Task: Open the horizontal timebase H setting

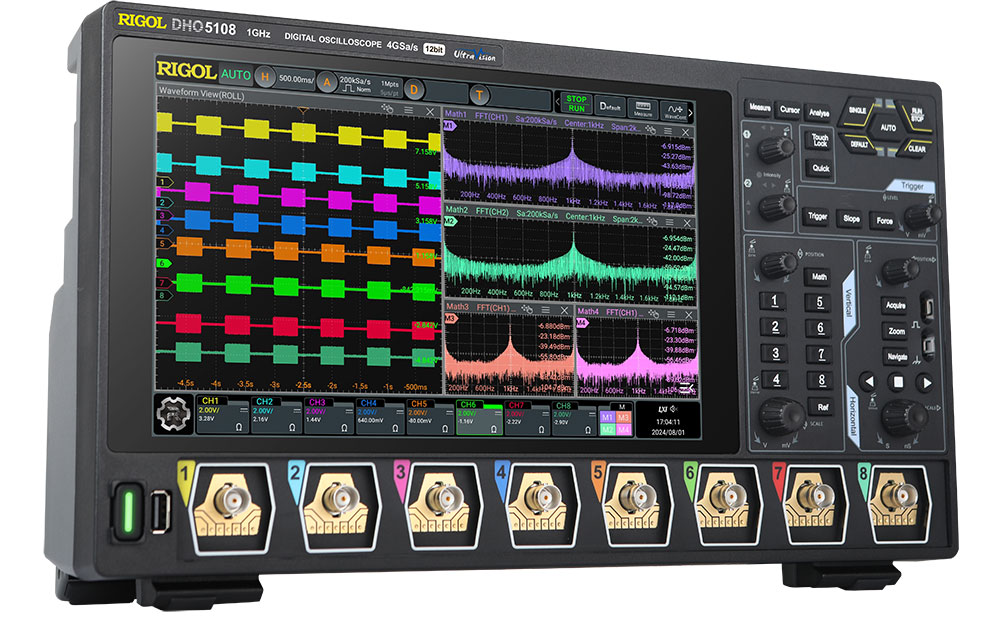Action: click(x=265, y=78)
